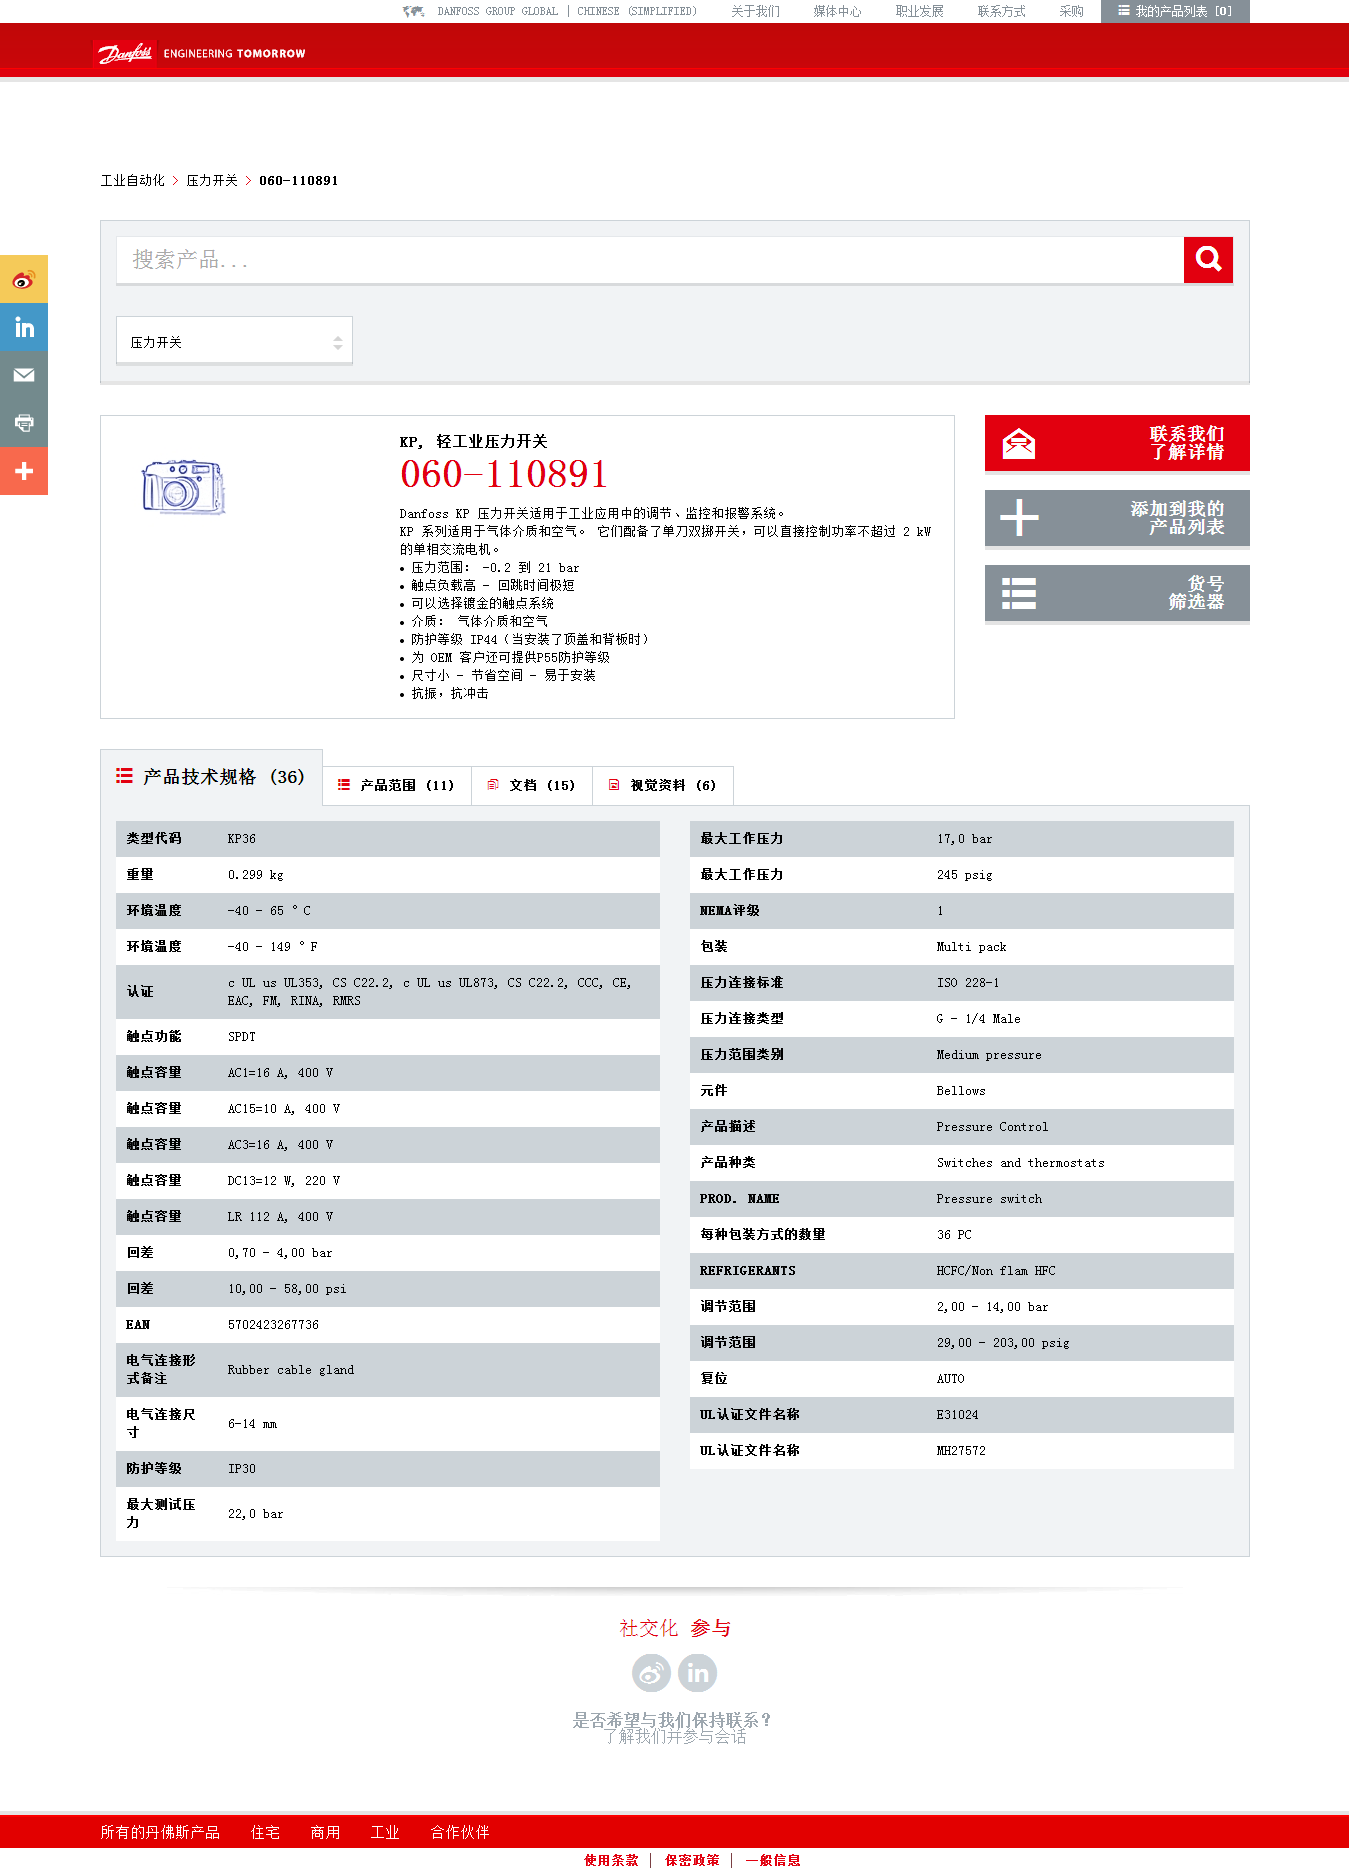Click the product camera placeholder image
1349x1873 pixels.
183,487
